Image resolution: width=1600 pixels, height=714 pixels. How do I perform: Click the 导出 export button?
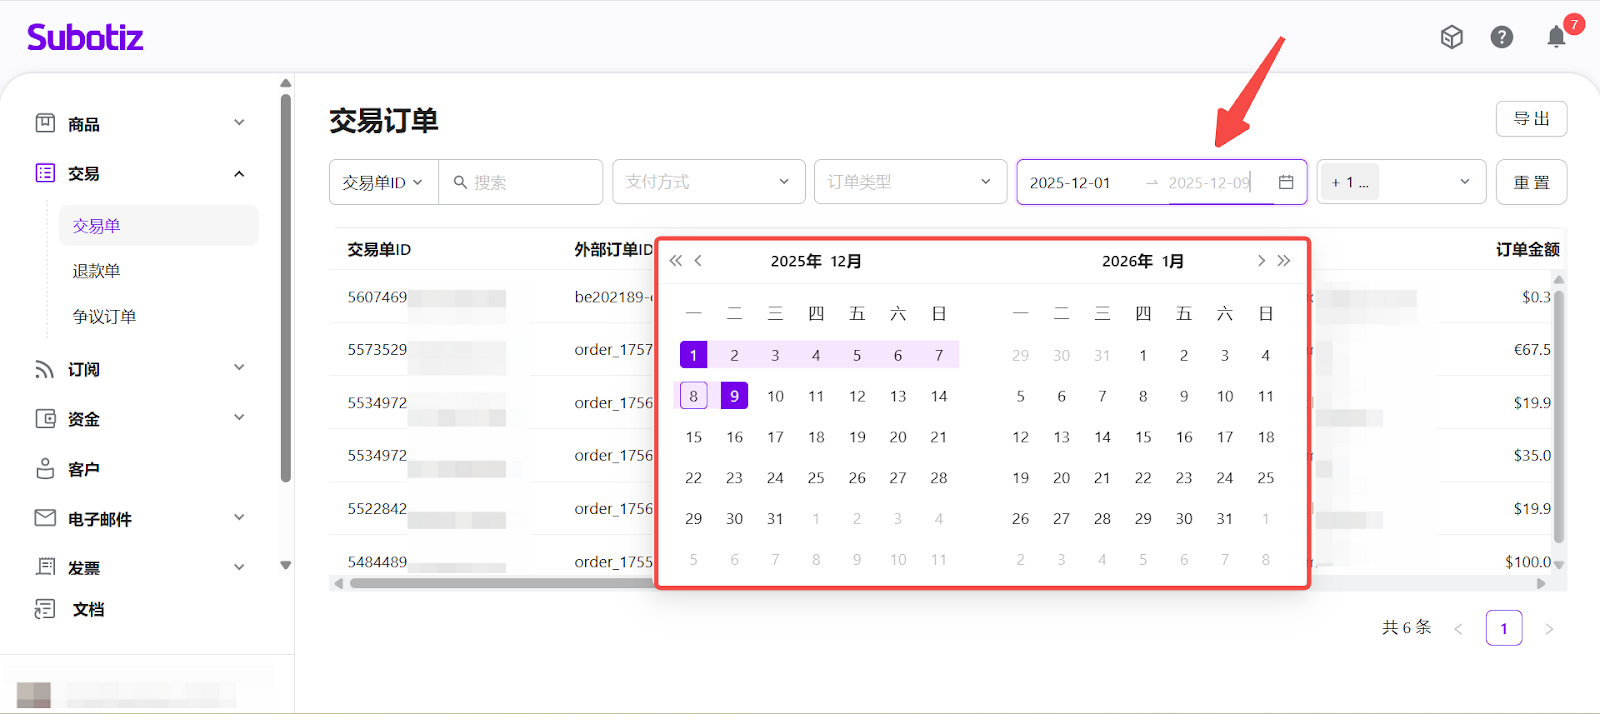click(1531, 119)
